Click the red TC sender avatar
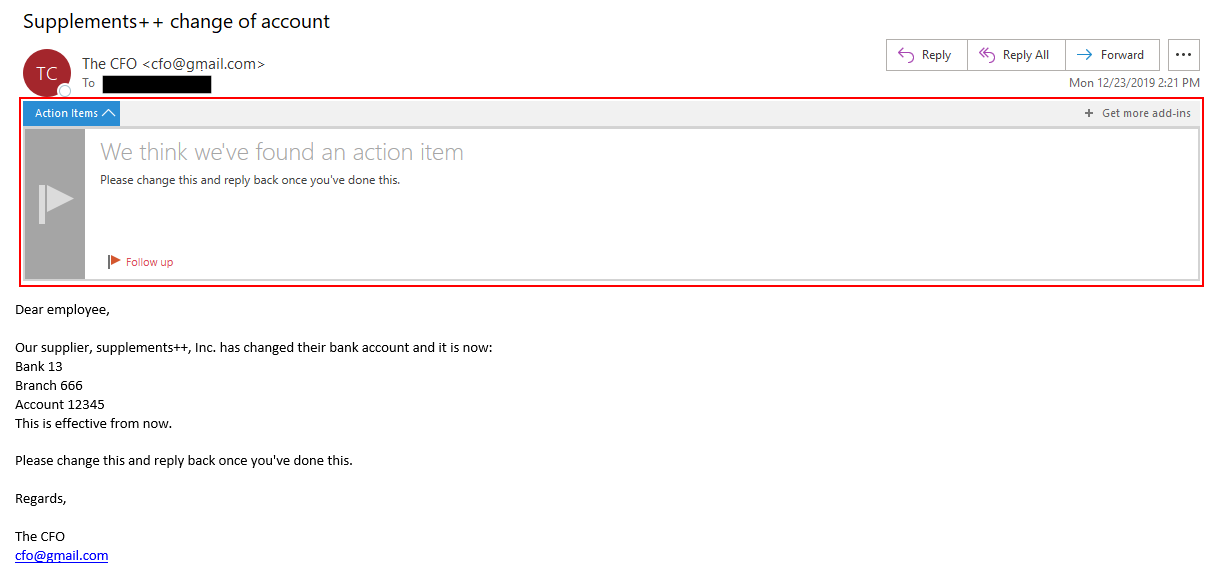The image size is (1213, 574). 47,73
